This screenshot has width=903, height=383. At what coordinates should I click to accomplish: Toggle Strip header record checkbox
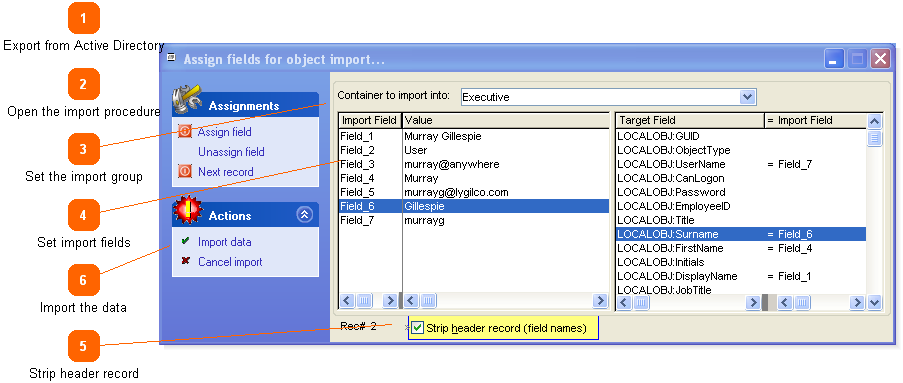coord(418,328)
